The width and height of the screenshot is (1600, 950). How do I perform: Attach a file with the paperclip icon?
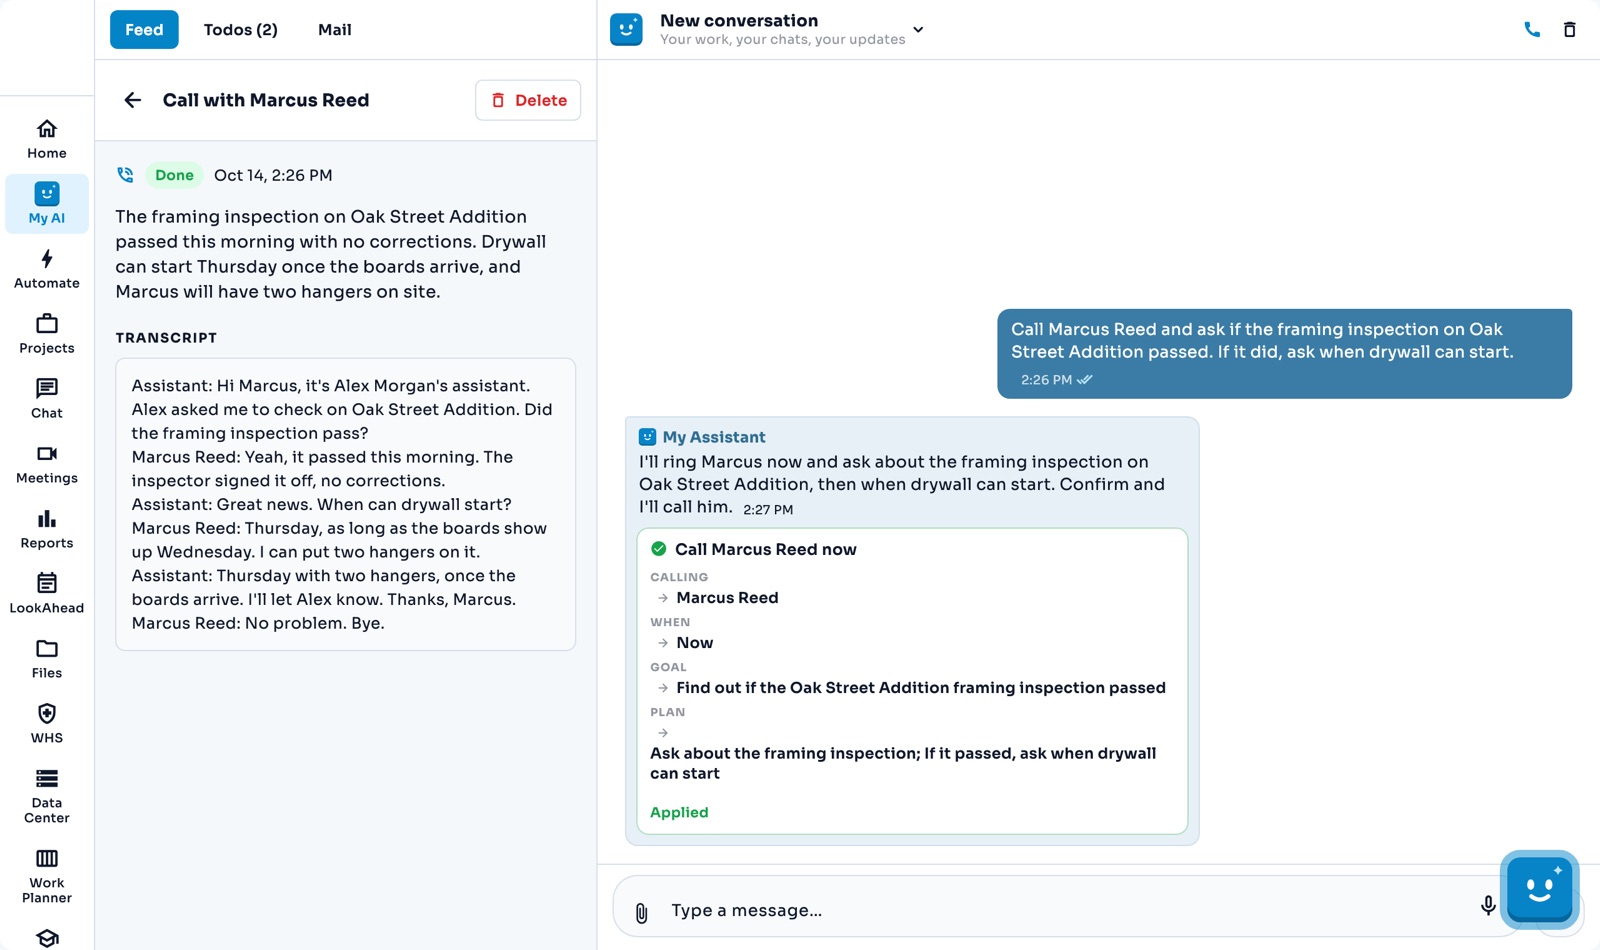pyautogui.click(x=642, y=912)
